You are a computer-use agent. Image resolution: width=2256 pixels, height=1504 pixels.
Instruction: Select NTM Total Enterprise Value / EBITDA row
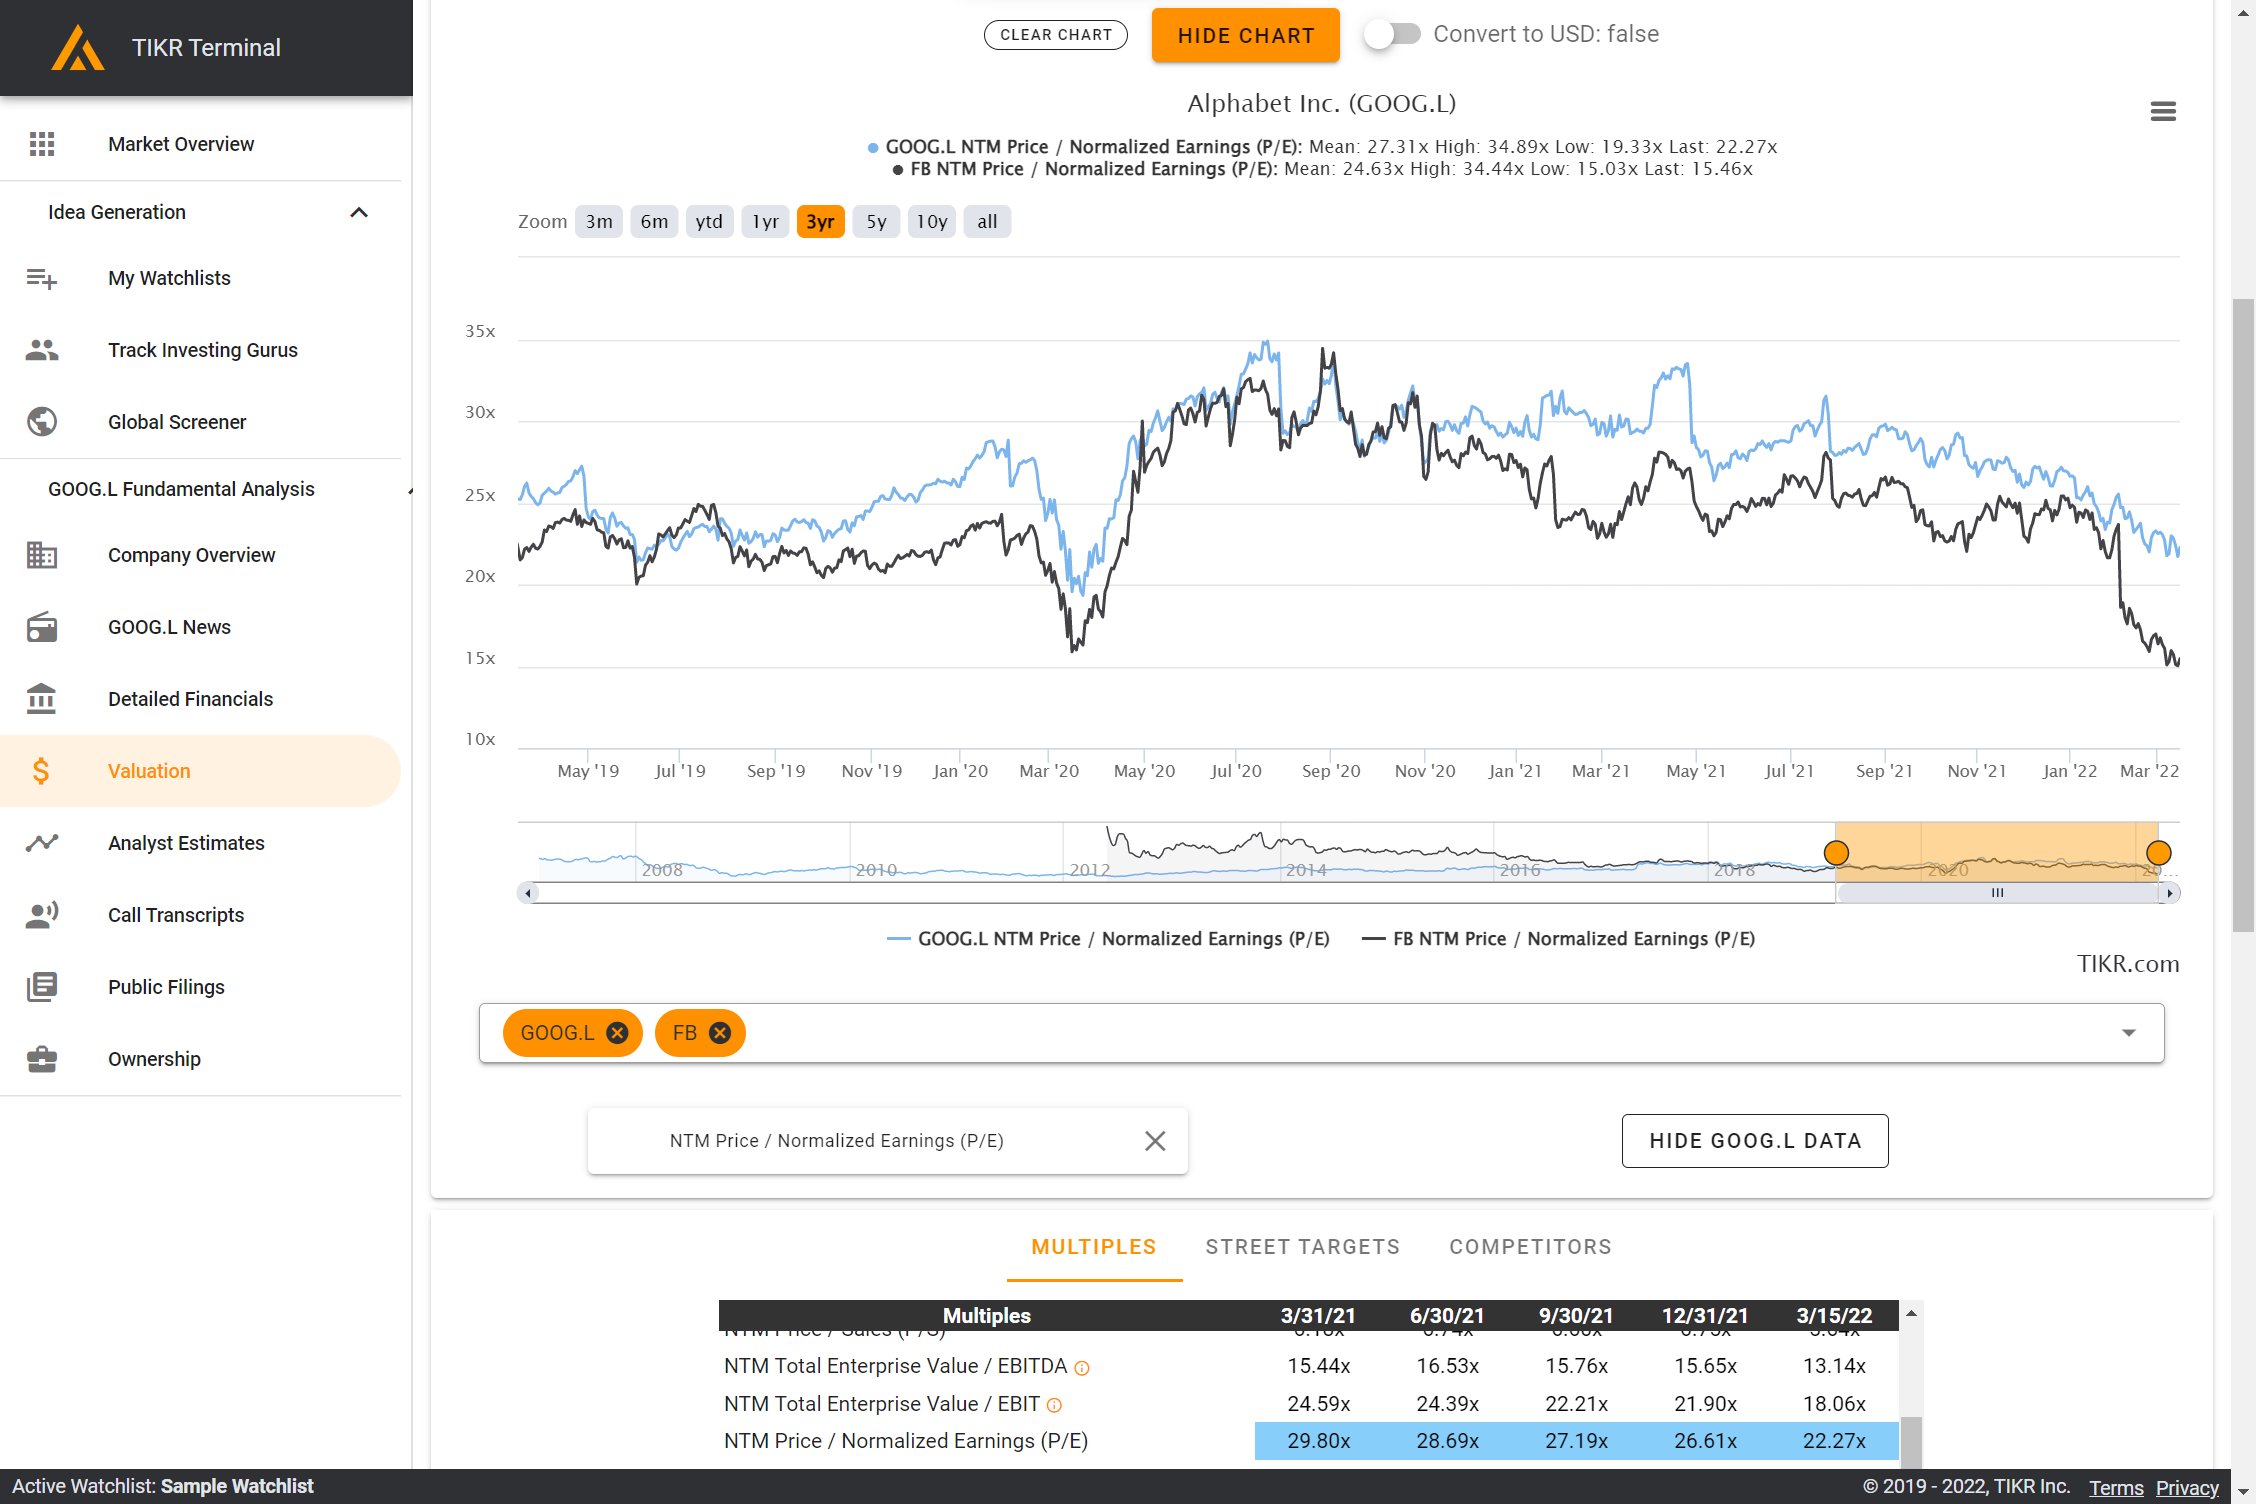[x=1308, y=1366]
